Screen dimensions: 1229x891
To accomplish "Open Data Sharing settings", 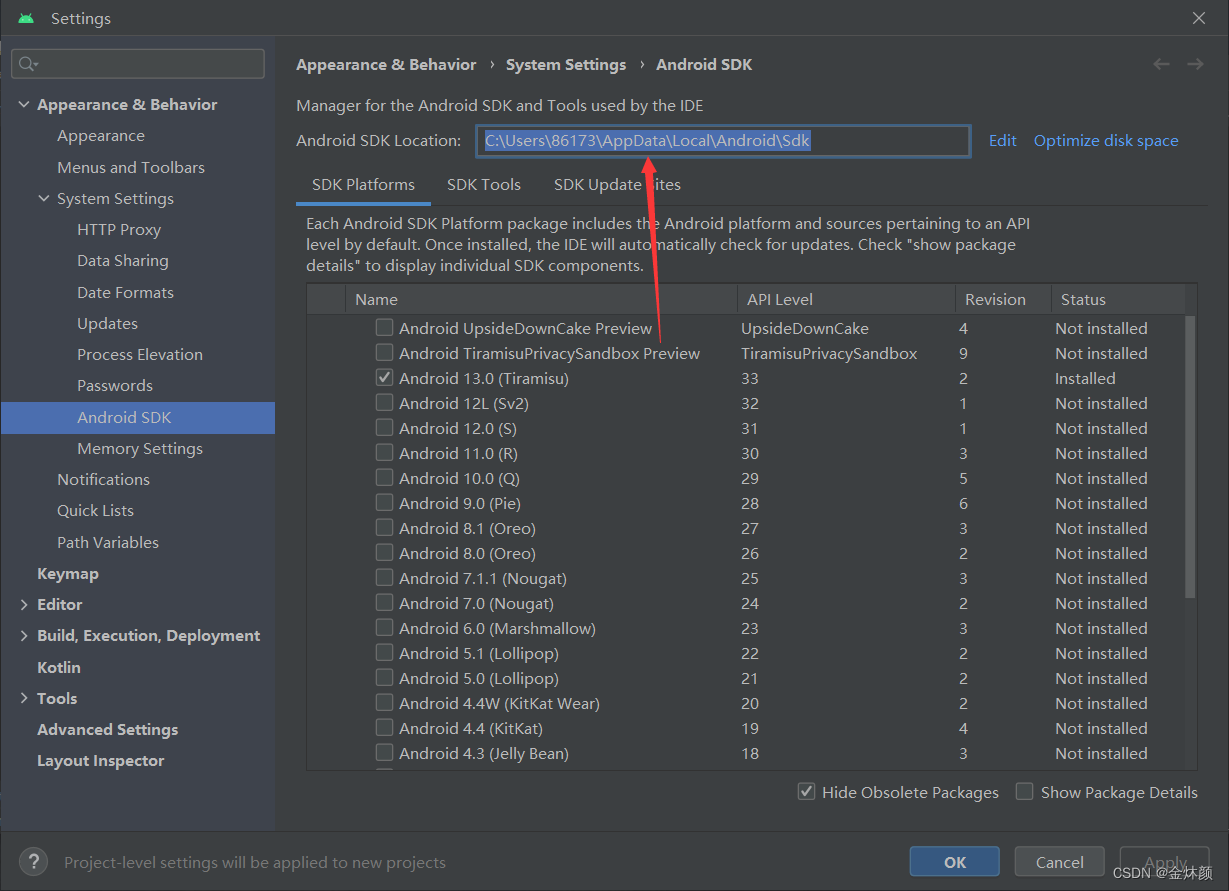I will pyautogui.click(x=122, y=260).
